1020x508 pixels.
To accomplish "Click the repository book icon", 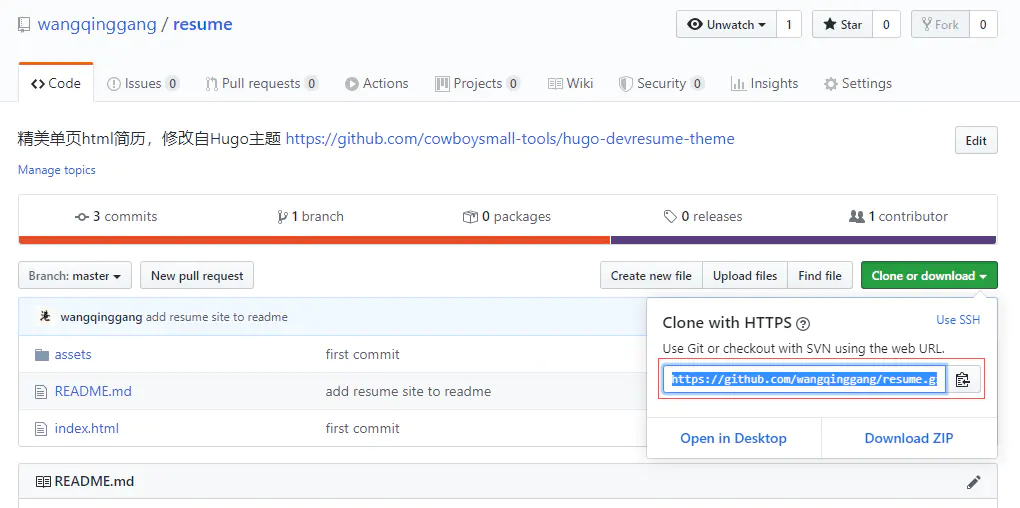I will click(x=23, y=25).
